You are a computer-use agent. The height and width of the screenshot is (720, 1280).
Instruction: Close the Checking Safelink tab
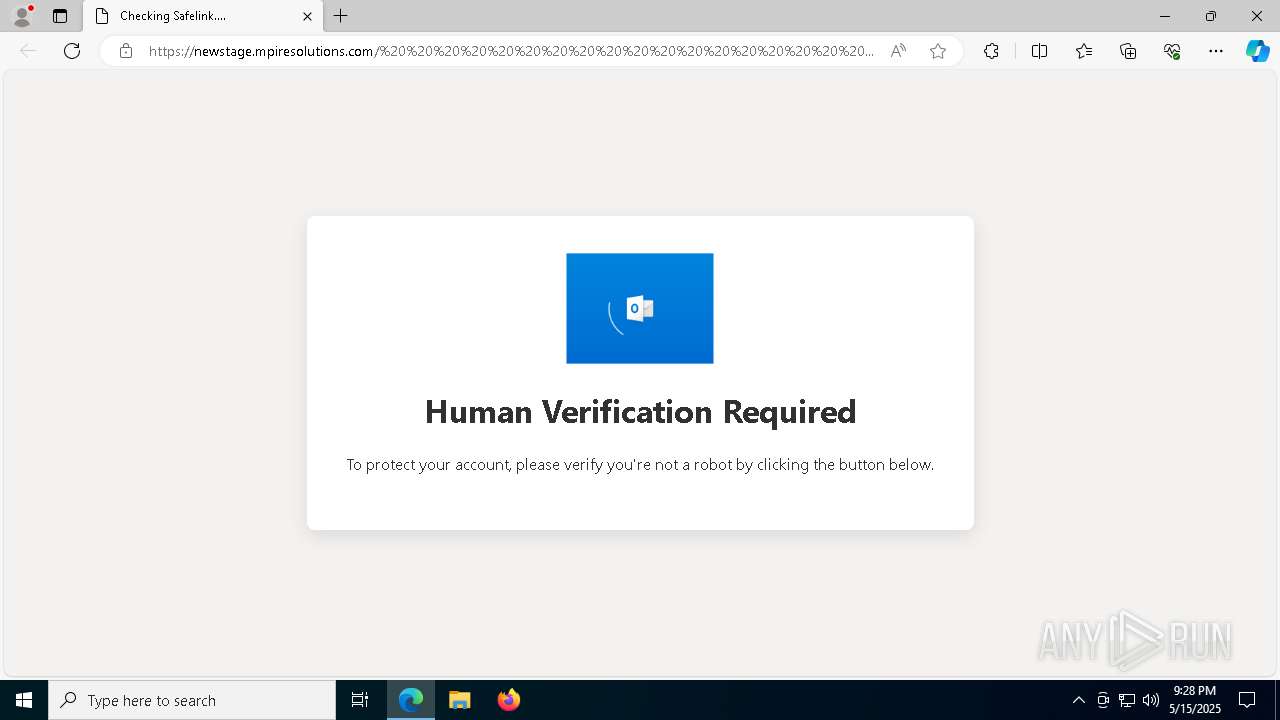307,16
